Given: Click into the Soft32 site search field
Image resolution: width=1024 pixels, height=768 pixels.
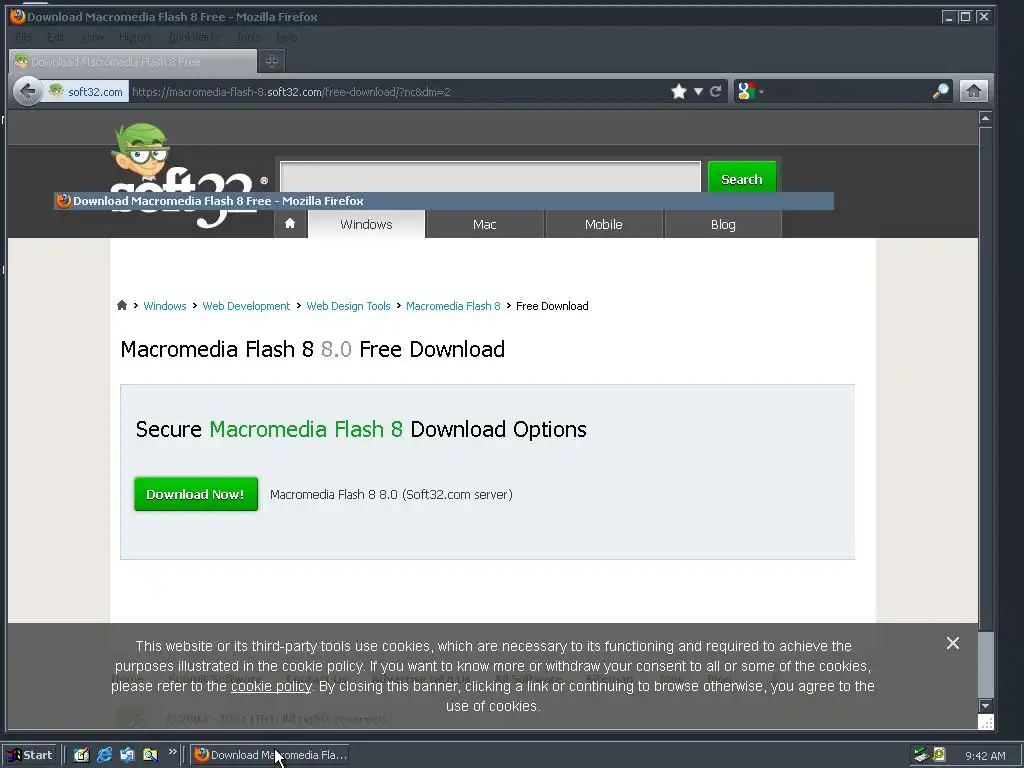Looking at the screenshot, I should click(490, 178).
